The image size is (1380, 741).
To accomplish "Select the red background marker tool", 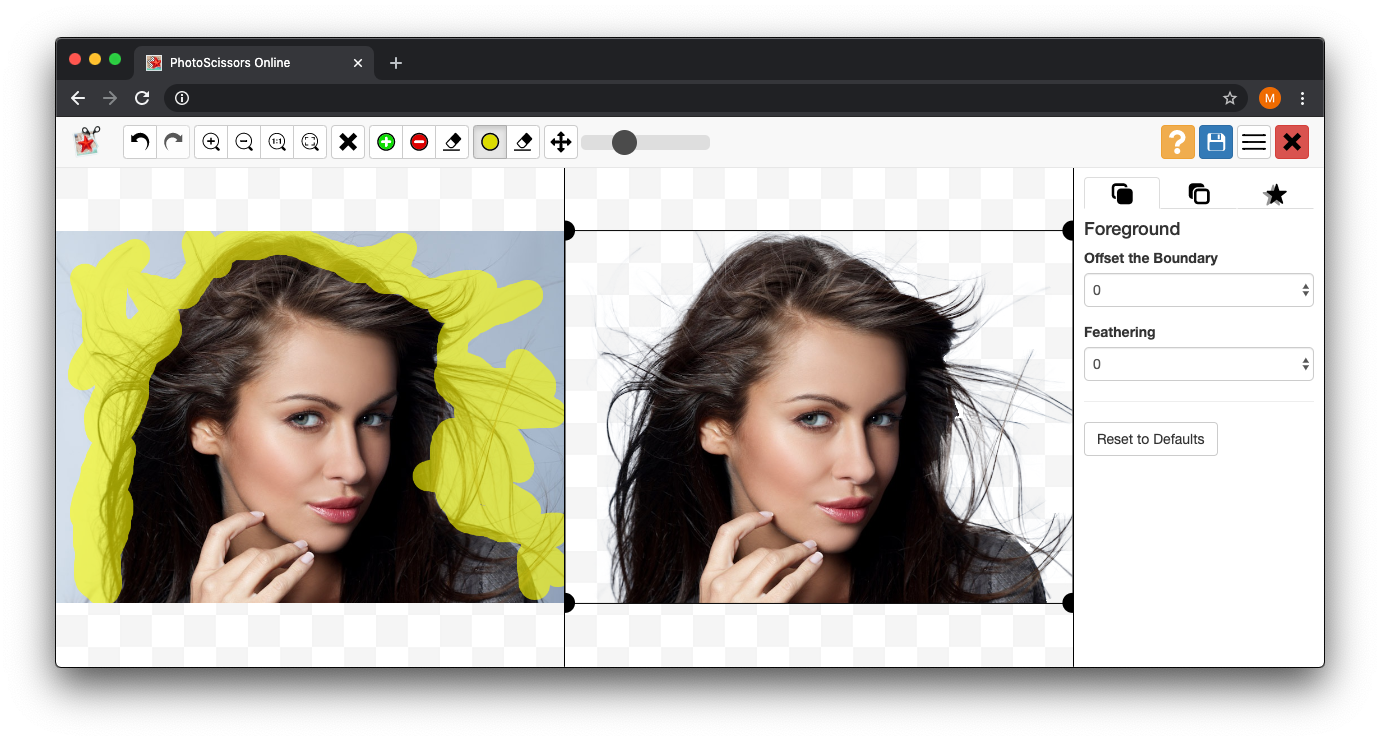I will point(418,142).
